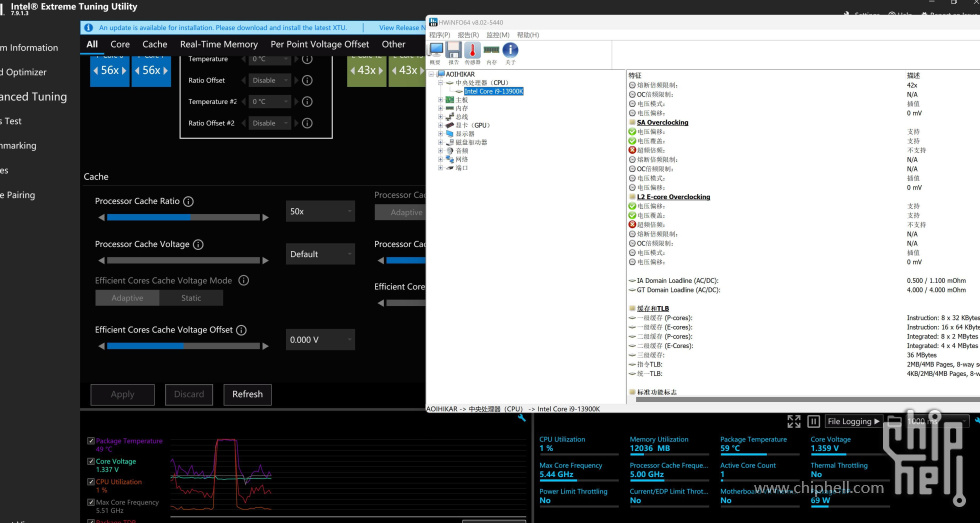Pause XTU monitoring
Viewport: 980px width, 523px height.
(x=813, y=421)
